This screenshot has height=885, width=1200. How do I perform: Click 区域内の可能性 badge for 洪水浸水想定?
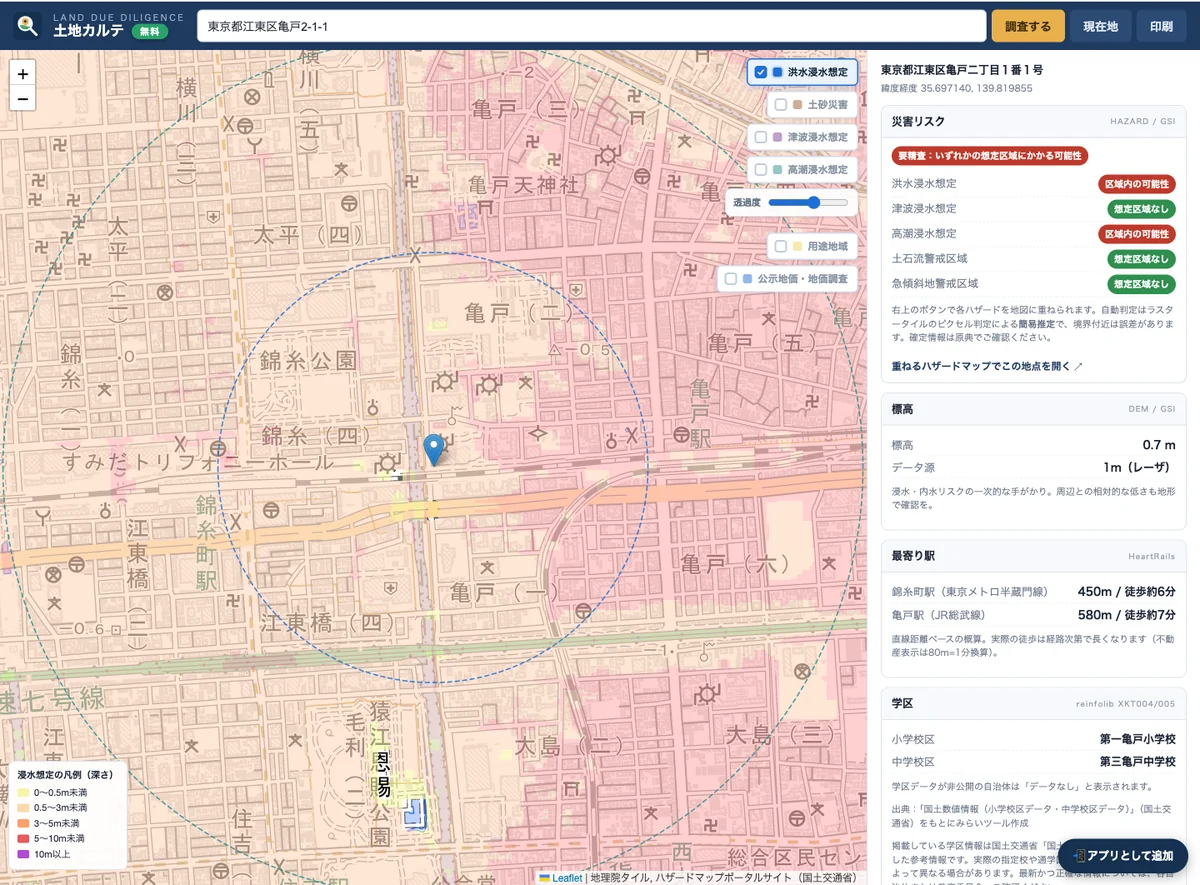click(1136, 184)
